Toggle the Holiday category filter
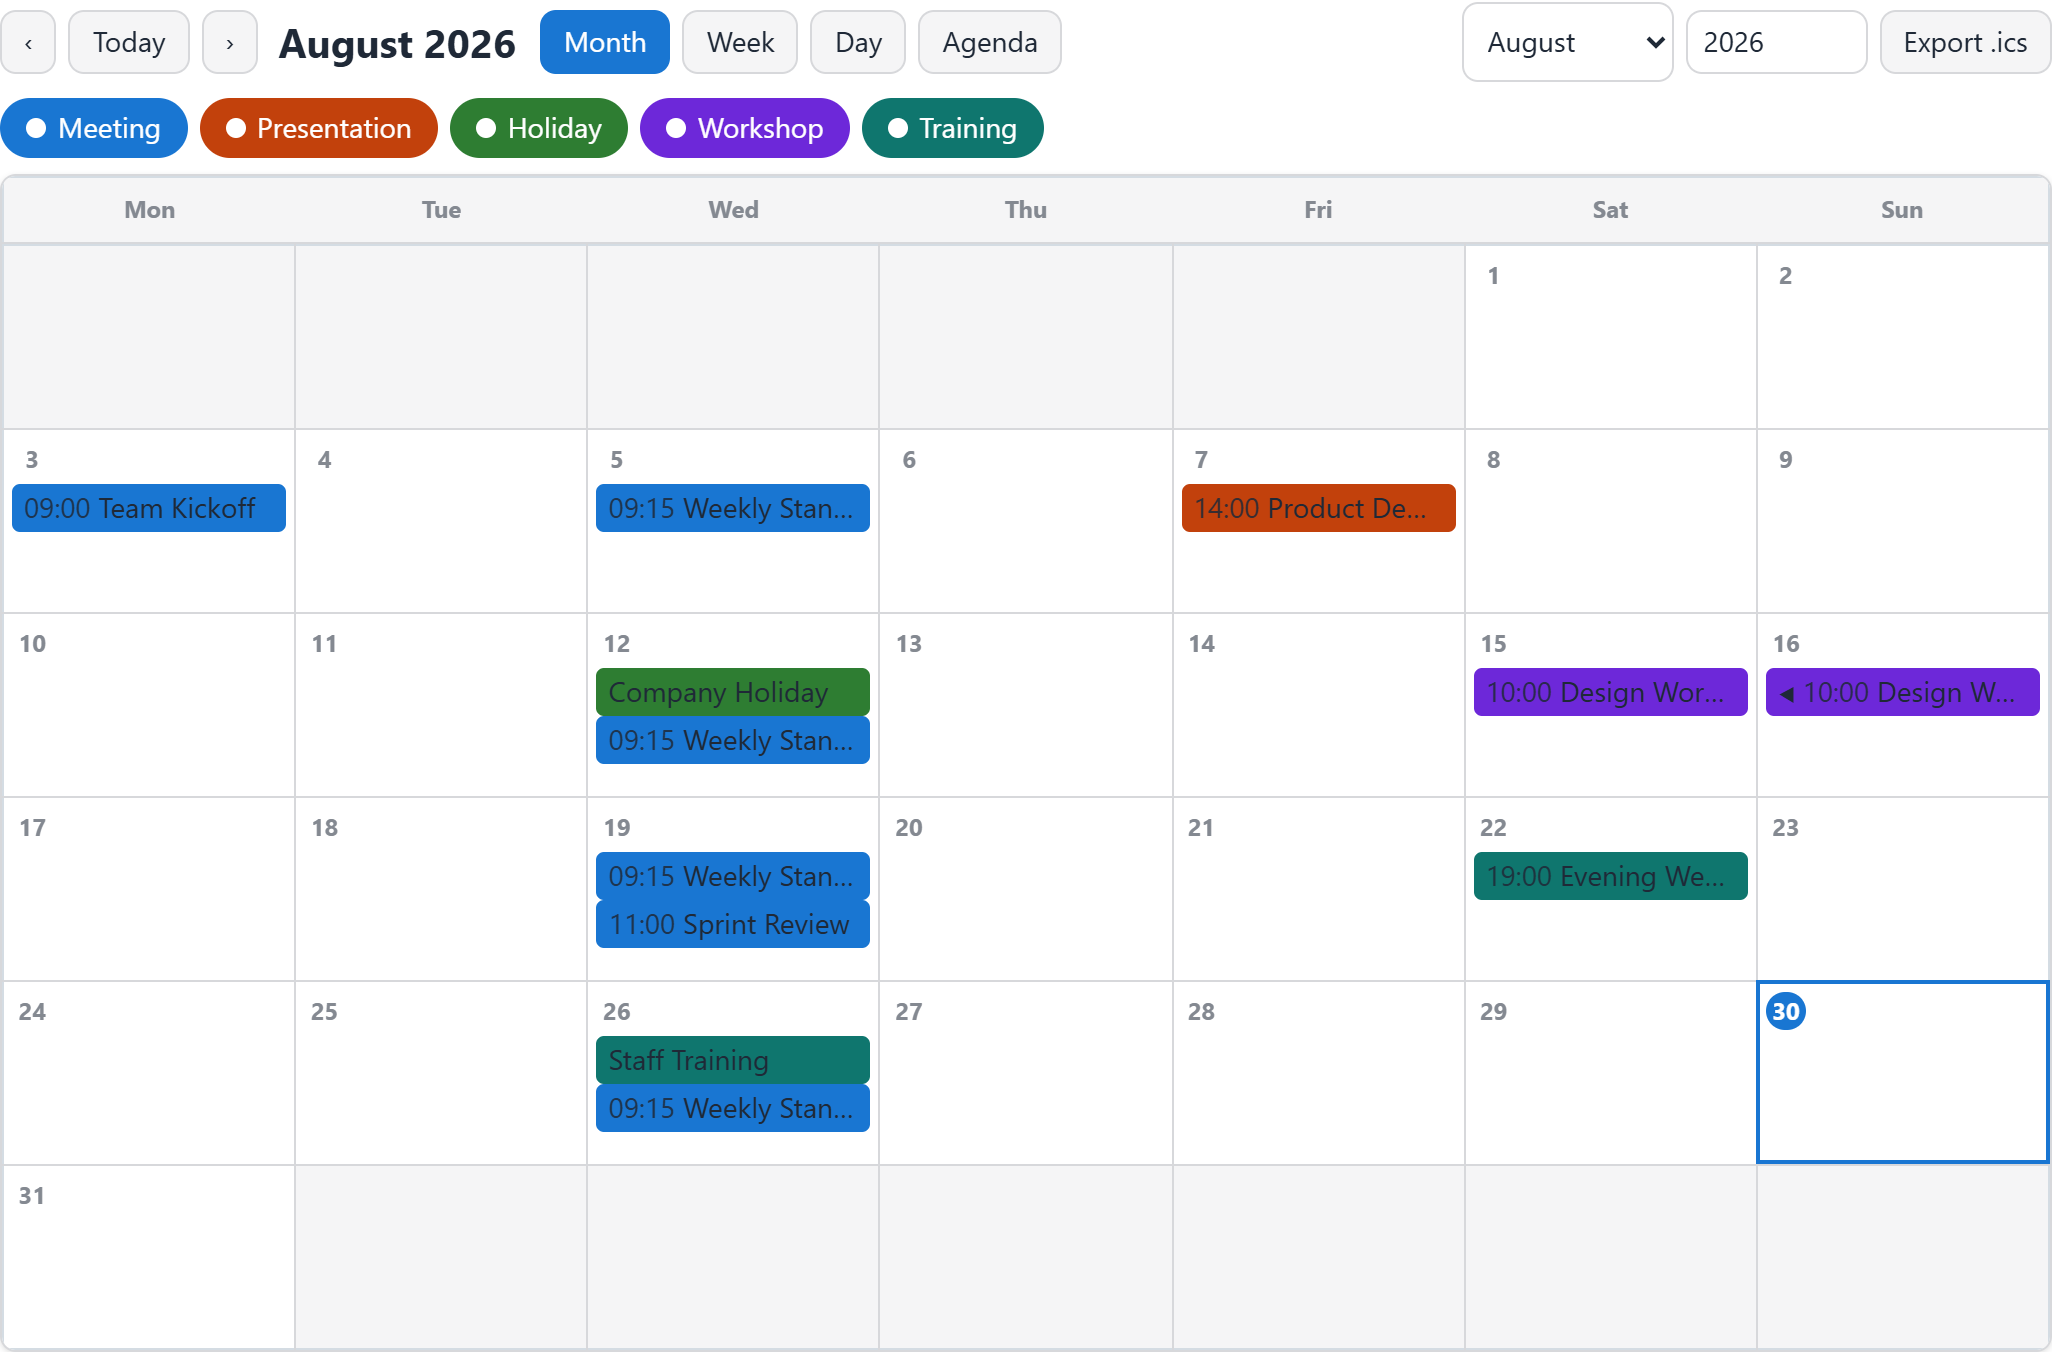Viewport: 2052px width, 1352px height. click(539, 128)
